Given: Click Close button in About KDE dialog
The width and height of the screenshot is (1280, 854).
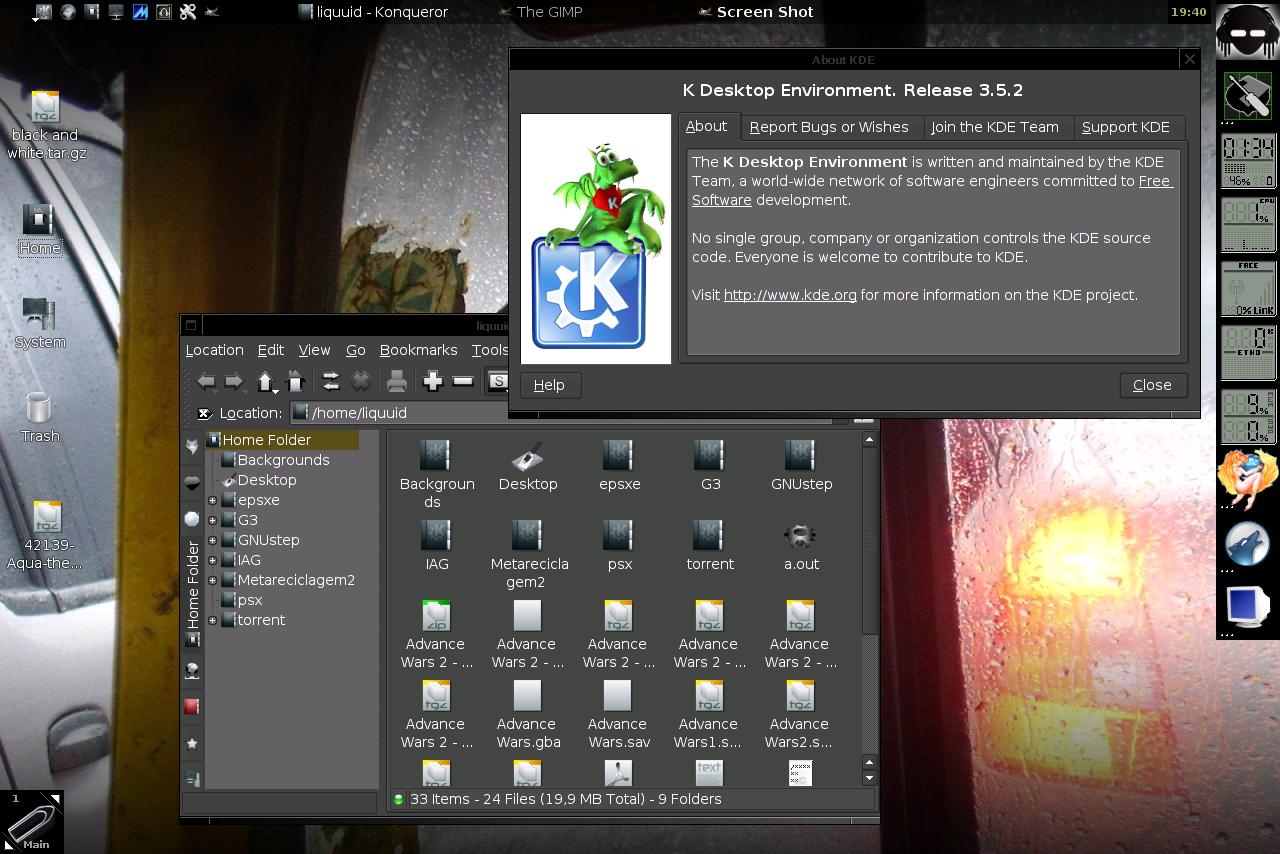Looking at the screenshot, I should point(1152,385).
